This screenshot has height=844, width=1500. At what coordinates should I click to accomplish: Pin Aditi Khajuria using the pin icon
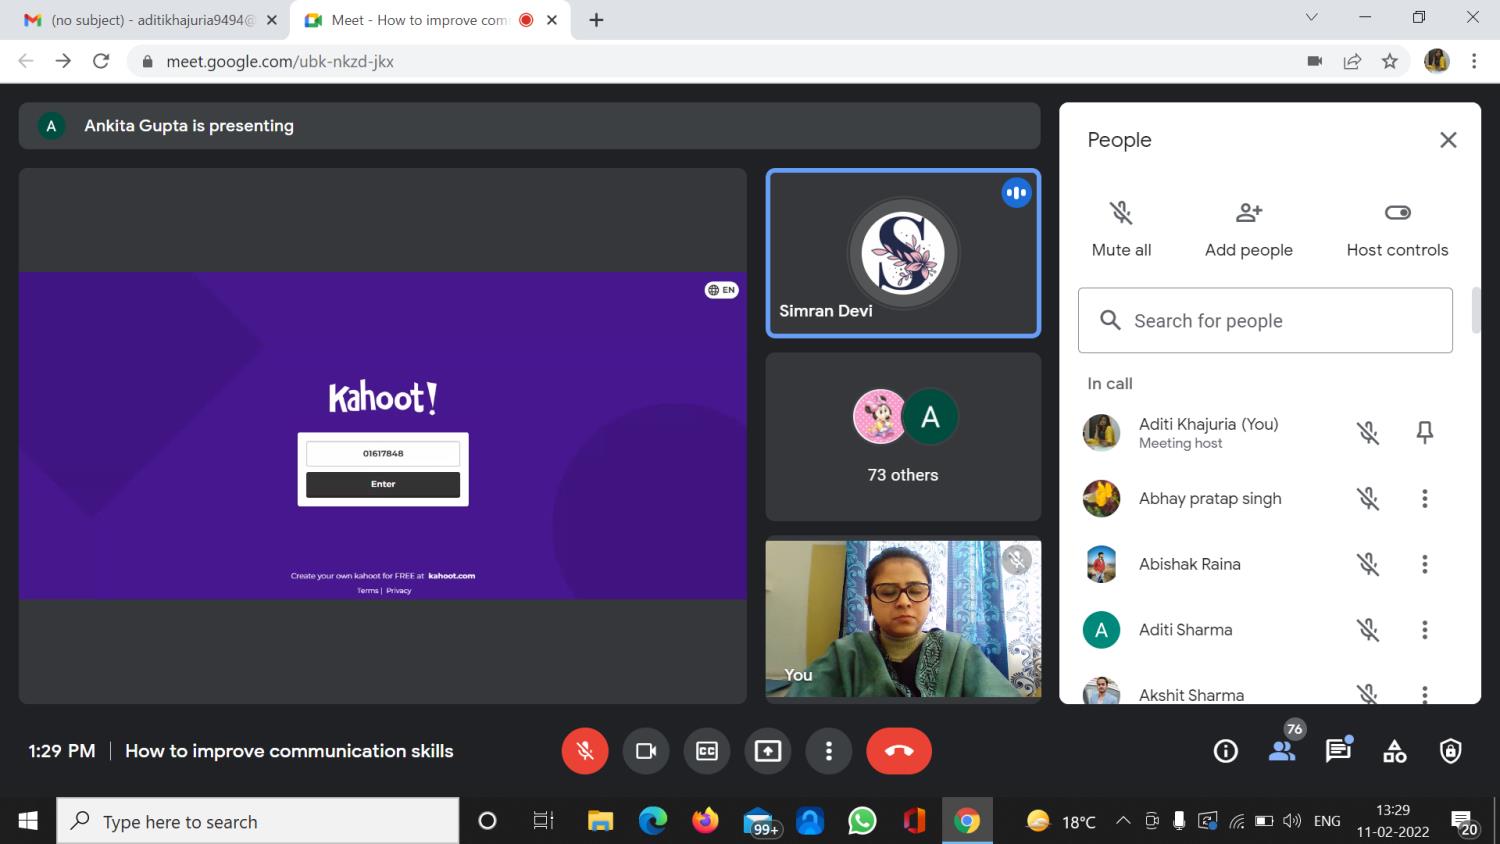[1425, 432]
